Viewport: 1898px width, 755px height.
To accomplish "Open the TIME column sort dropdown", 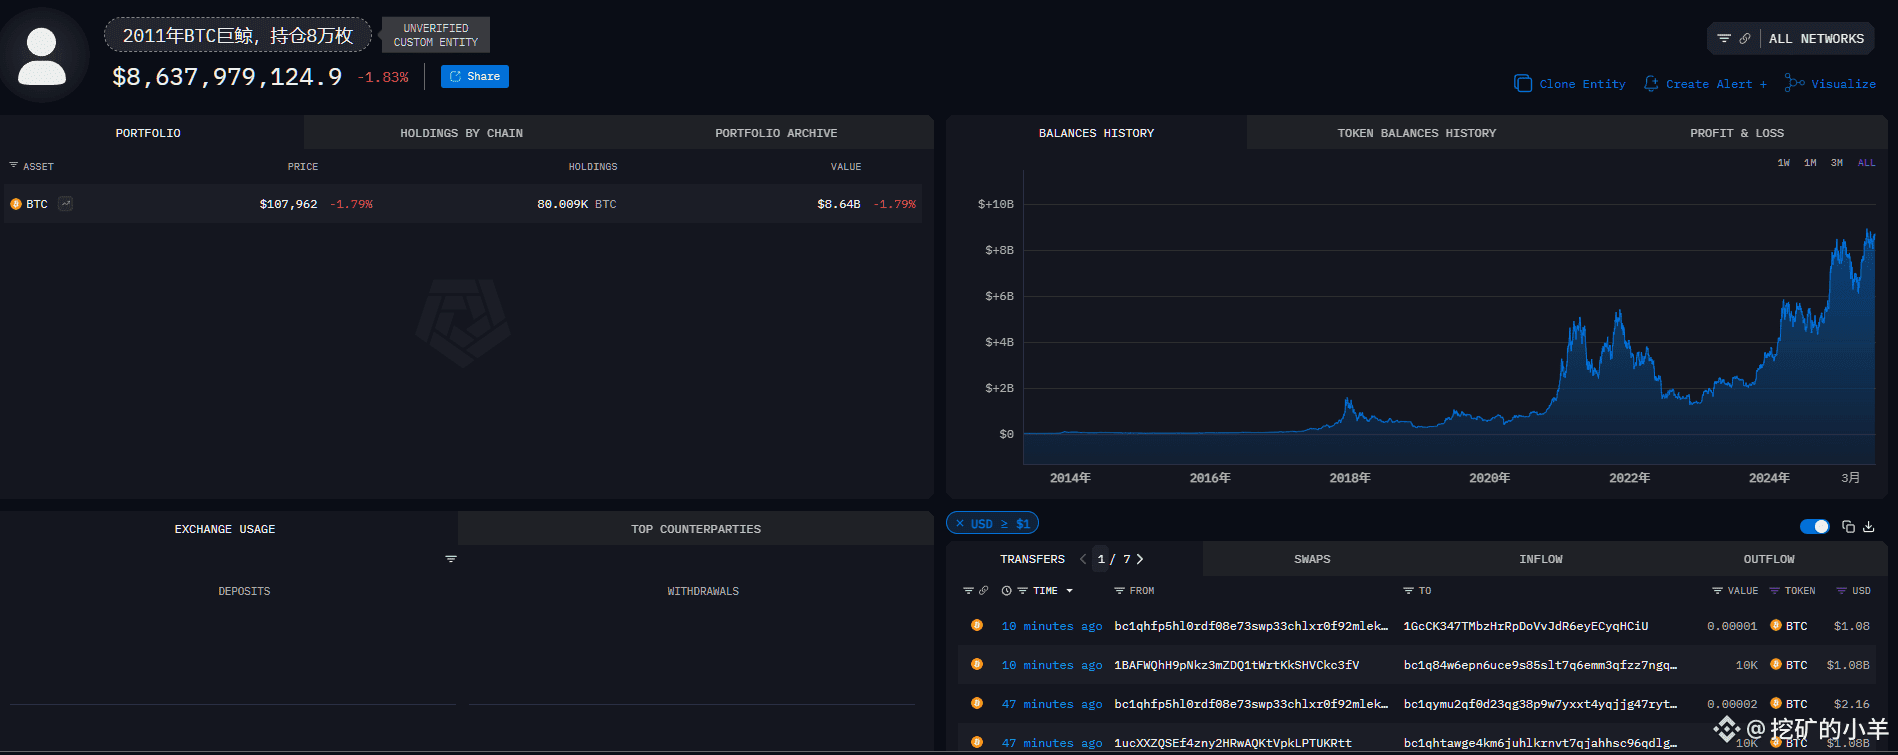I will pos(1069,591).
